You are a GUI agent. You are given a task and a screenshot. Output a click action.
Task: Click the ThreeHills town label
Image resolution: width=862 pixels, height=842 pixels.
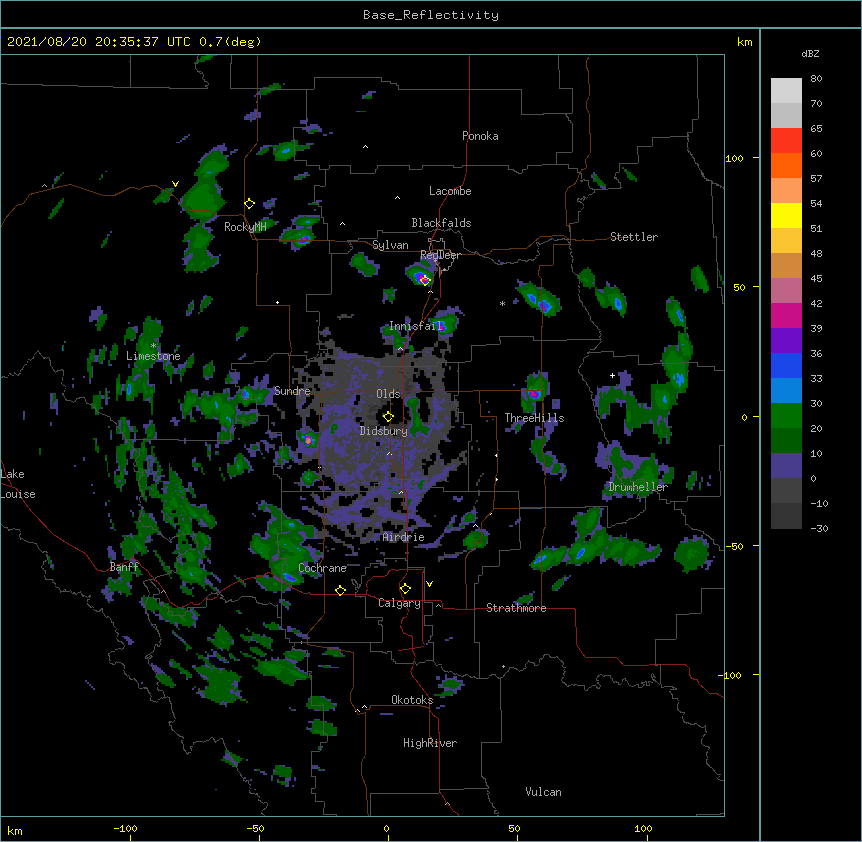(534, 418)
